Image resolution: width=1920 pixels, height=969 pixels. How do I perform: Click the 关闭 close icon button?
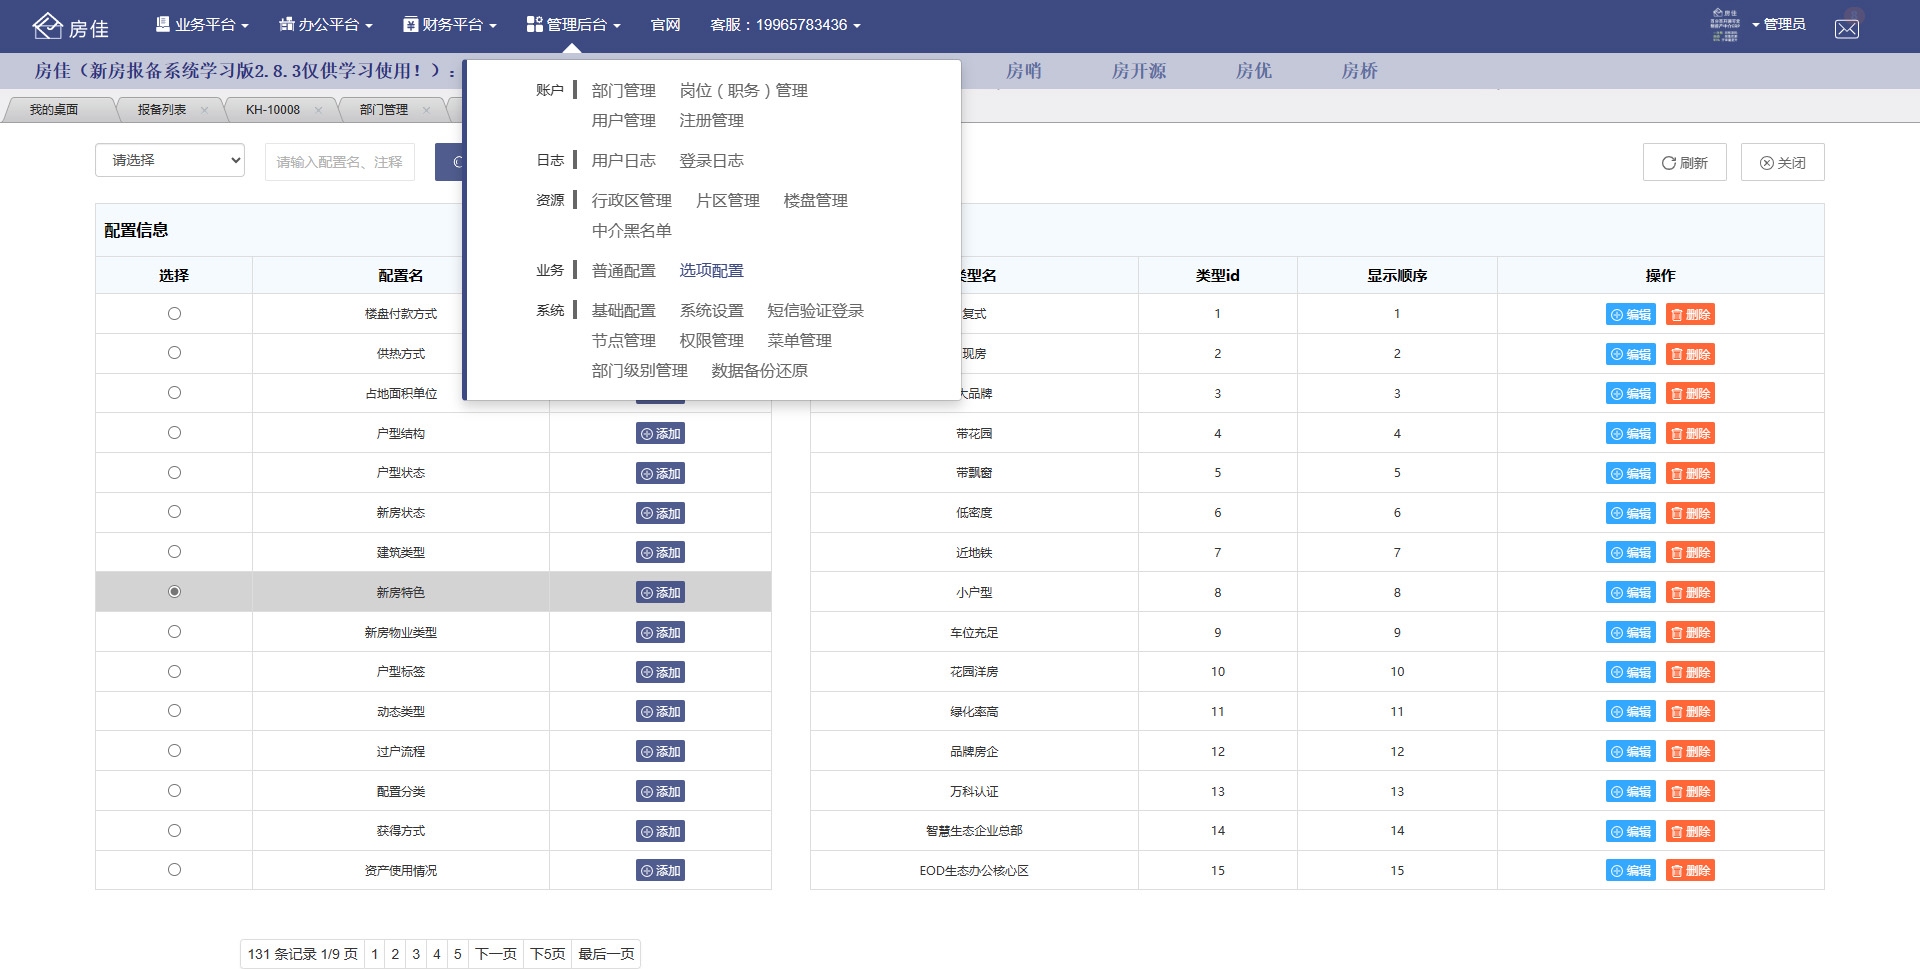[x=1782, y=161]
